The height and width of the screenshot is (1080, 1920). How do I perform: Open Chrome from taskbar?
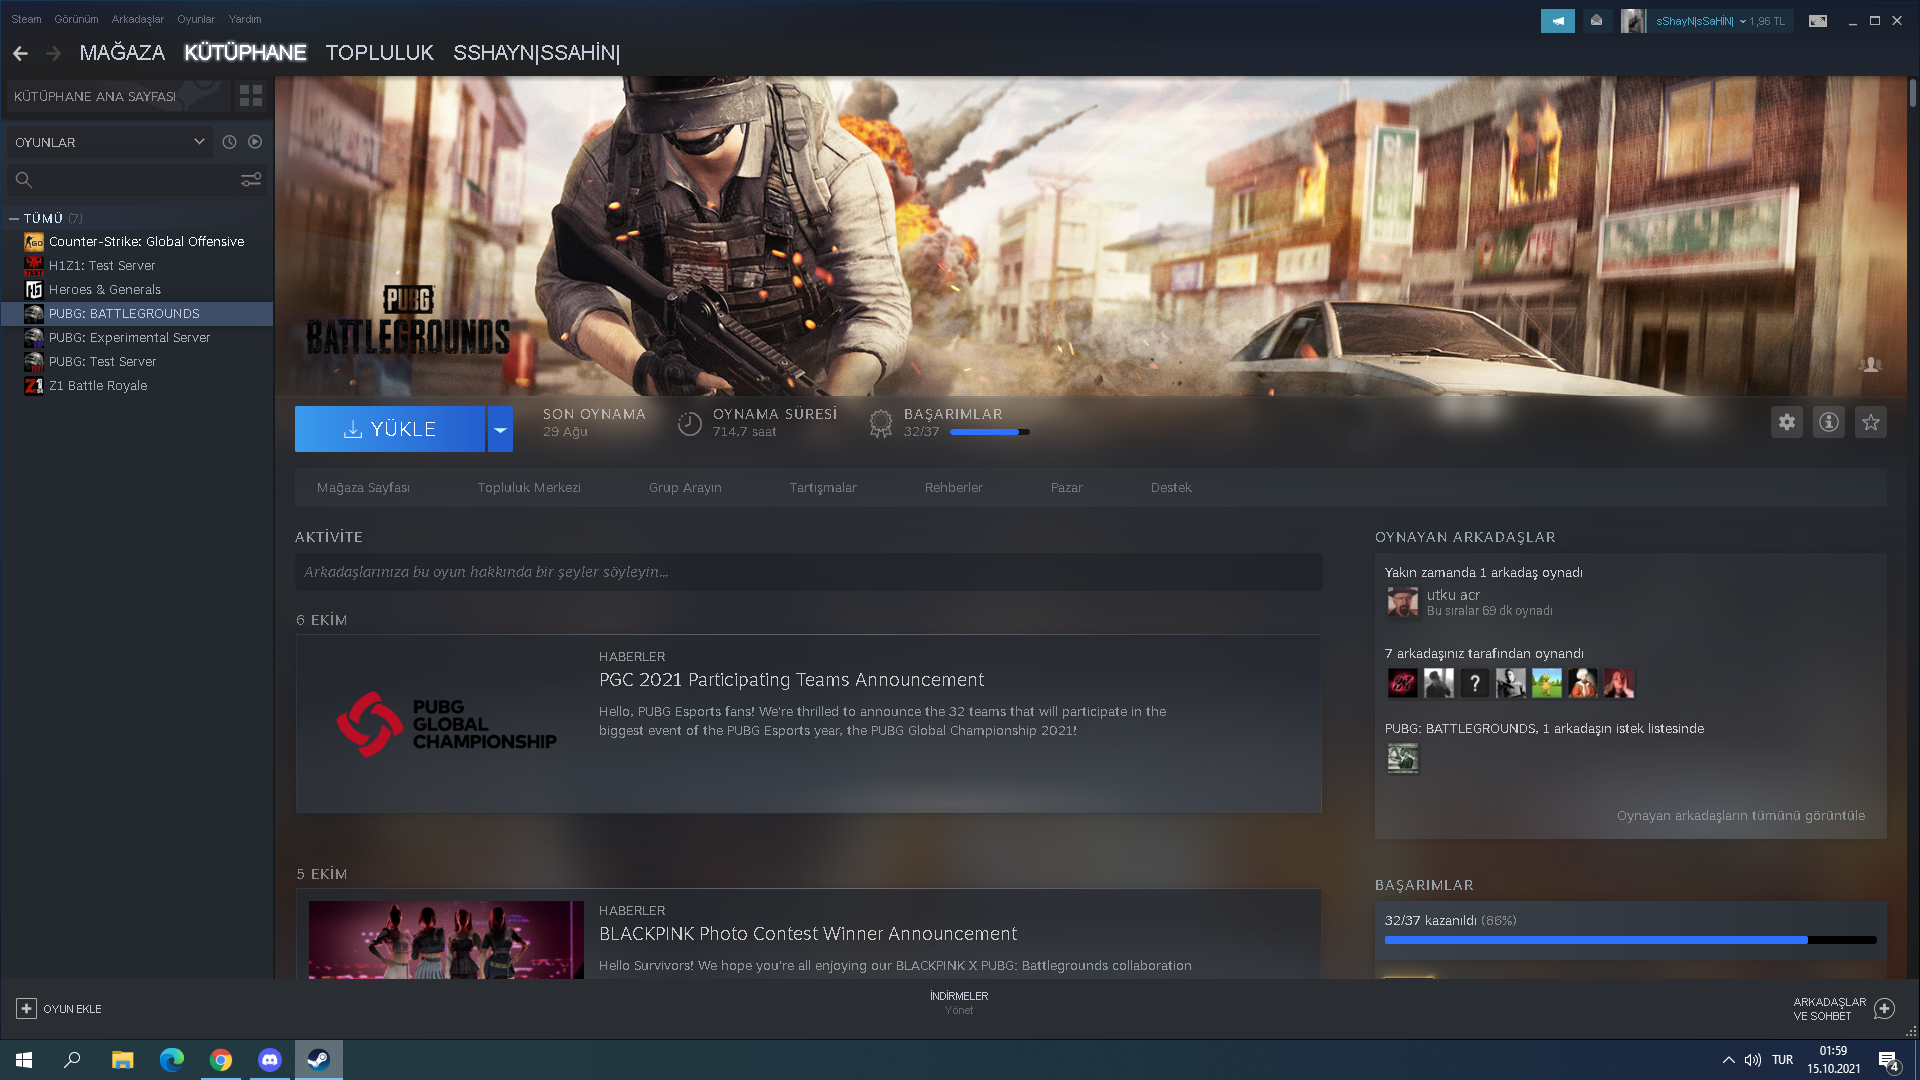221,1060
